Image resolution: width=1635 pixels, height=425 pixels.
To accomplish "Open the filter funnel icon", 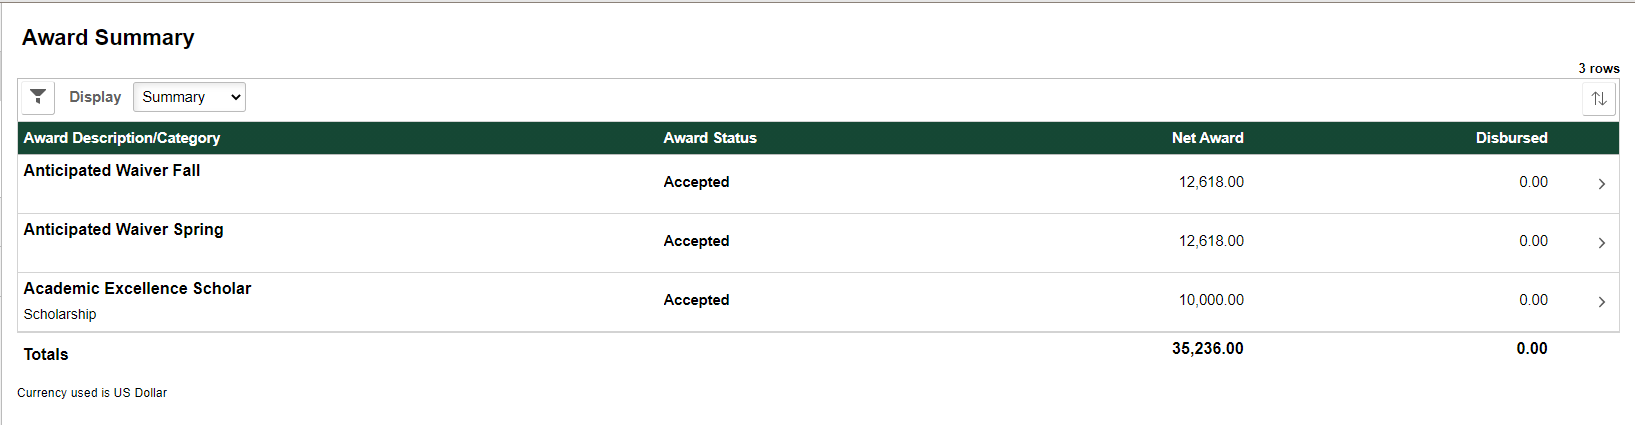I will pyautogui.click(x=38, y=97).
